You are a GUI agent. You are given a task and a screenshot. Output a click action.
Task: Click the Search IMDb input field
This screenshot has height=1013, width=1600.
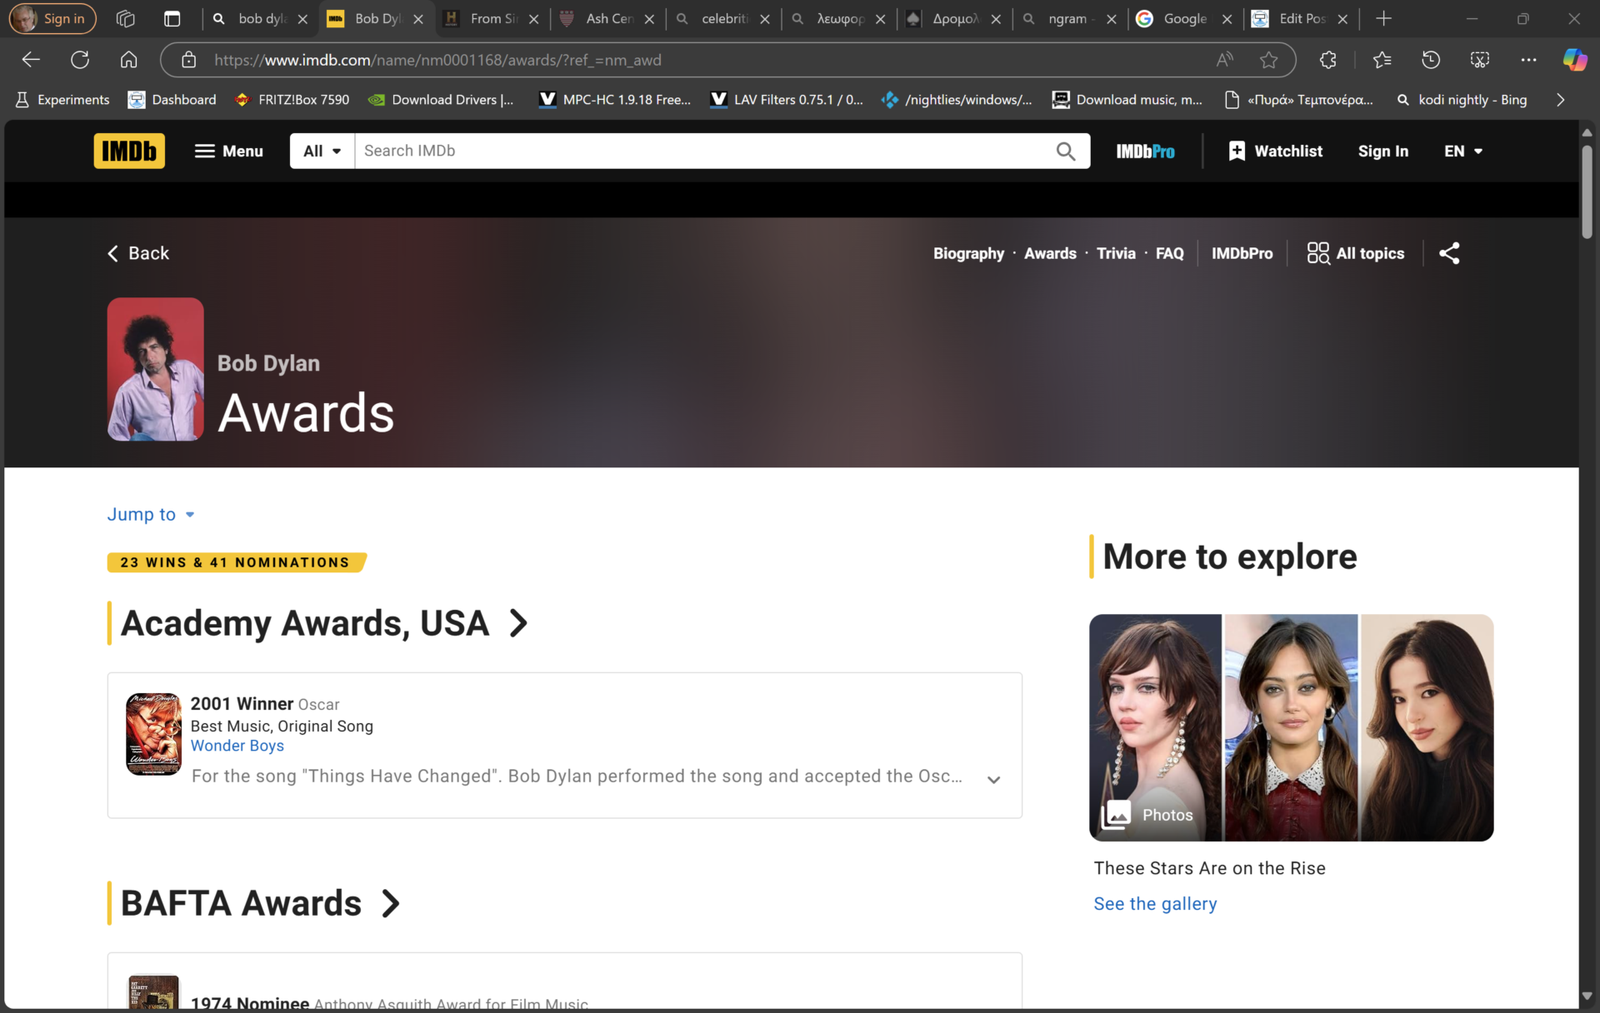[x=700, y=151]
